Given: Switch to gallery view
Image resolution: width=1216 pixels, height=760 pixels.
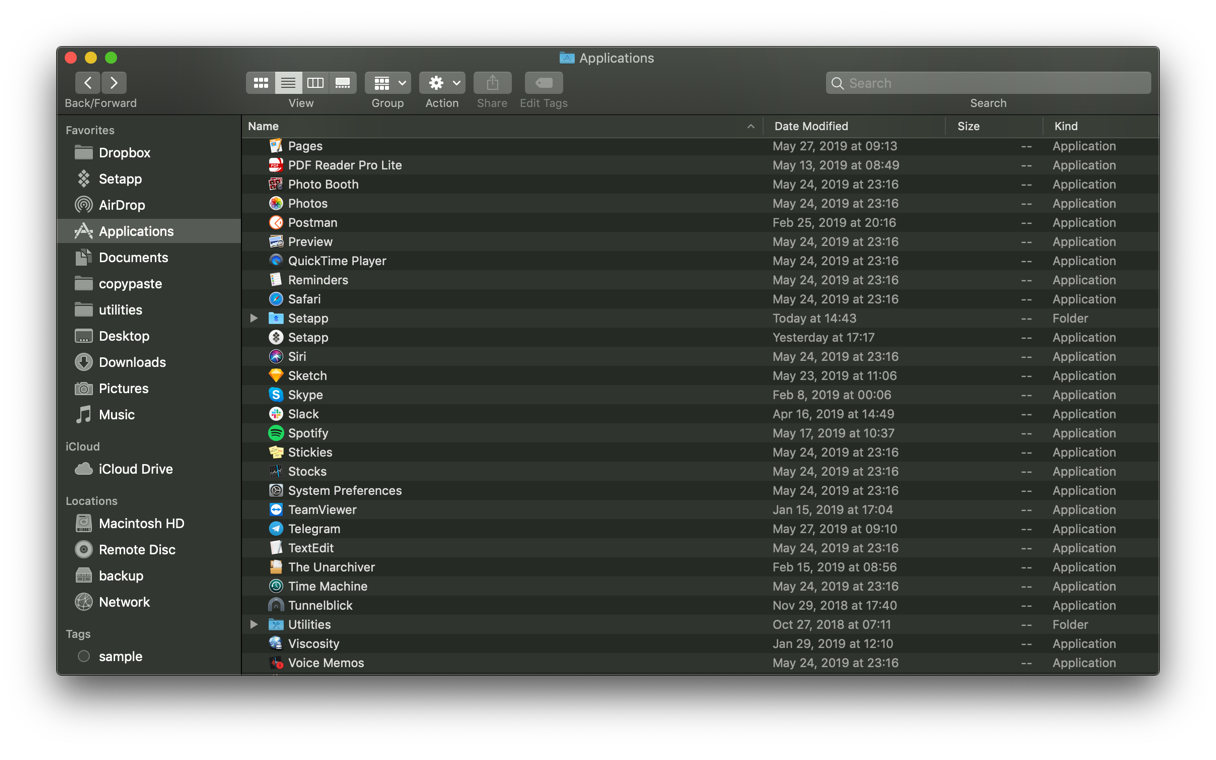Looking at the screenshot, I should [x=342, y=83].
